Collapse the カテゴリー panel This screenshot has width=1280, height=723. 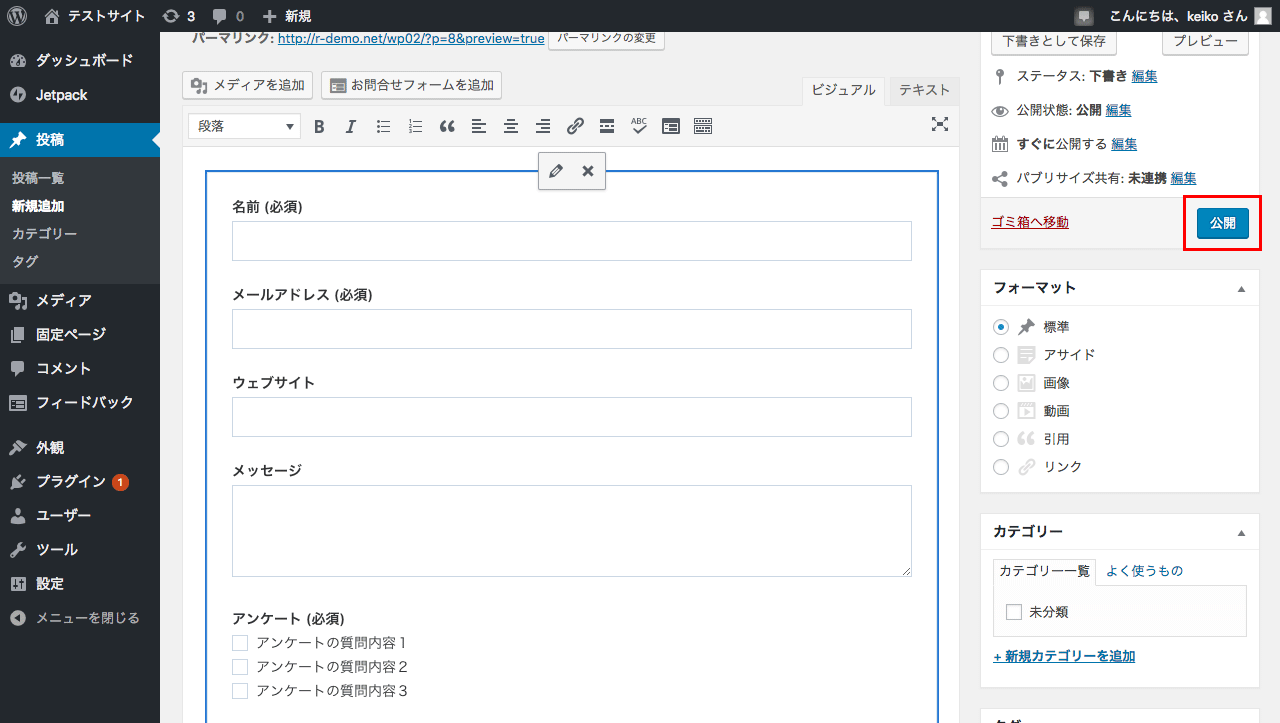point(1242,532)
